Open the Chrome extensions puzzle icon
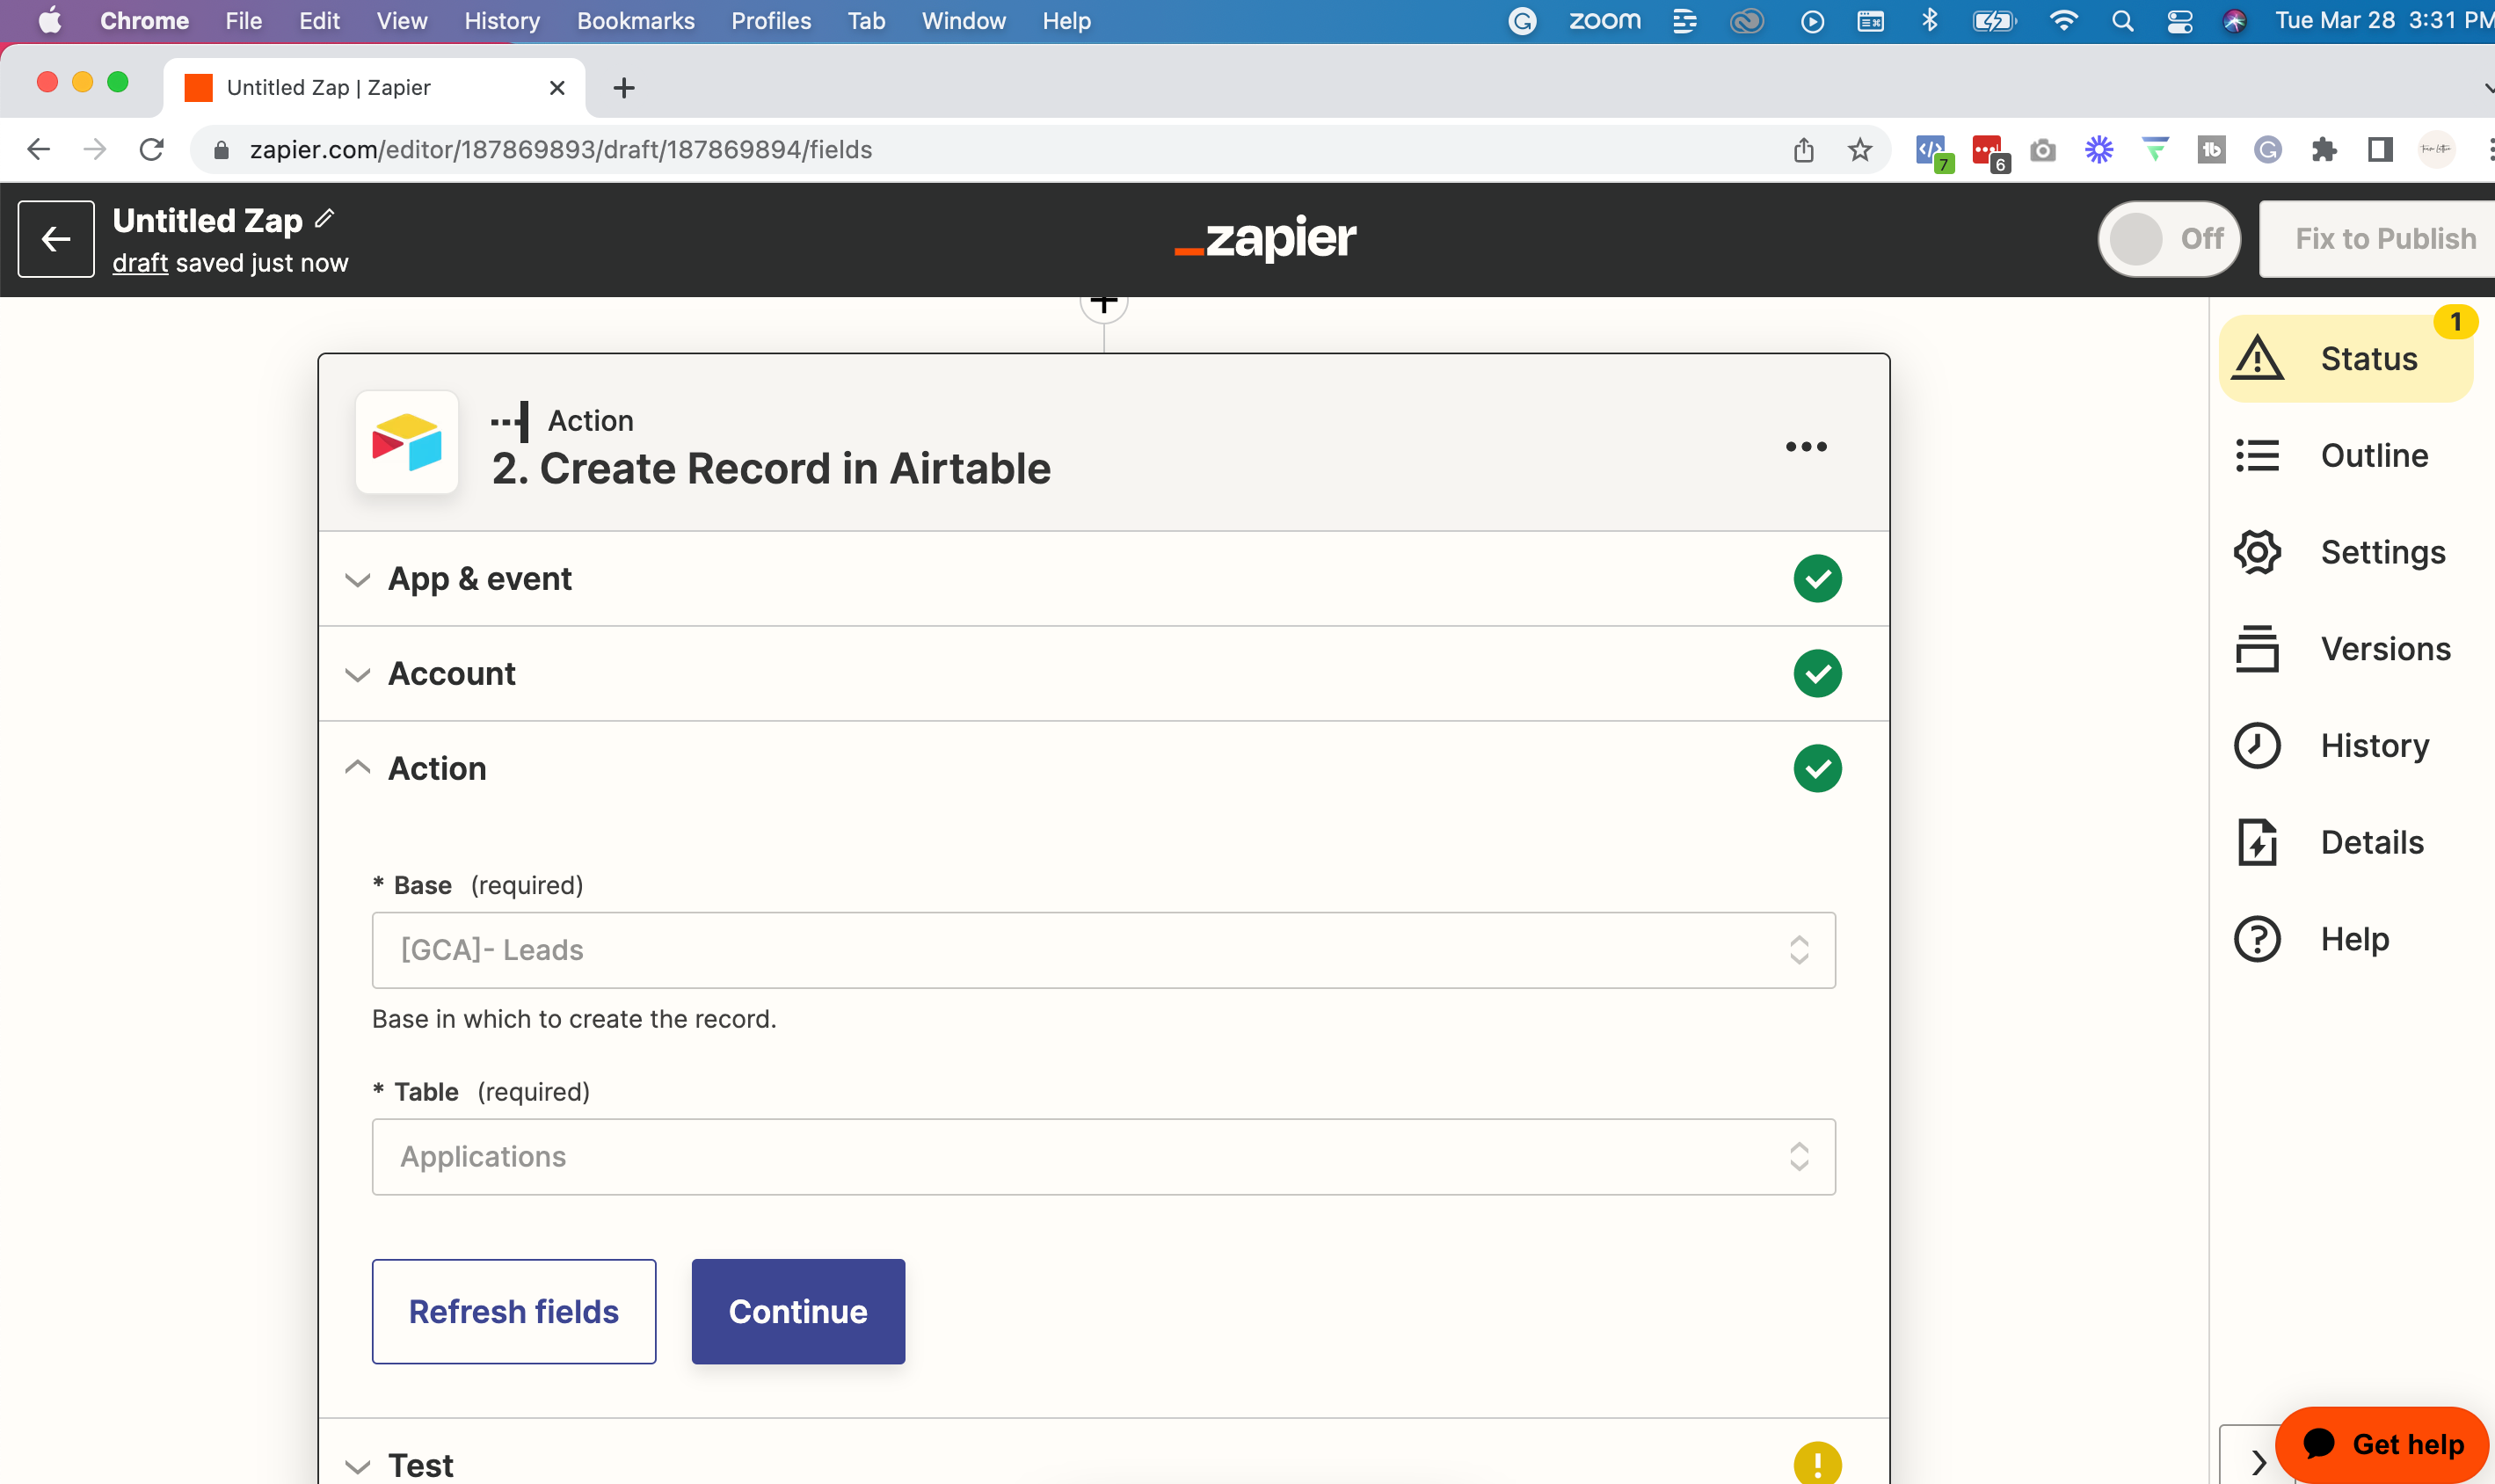2495x1484 pixels. pyautogui.click(x=2324, y=150)
